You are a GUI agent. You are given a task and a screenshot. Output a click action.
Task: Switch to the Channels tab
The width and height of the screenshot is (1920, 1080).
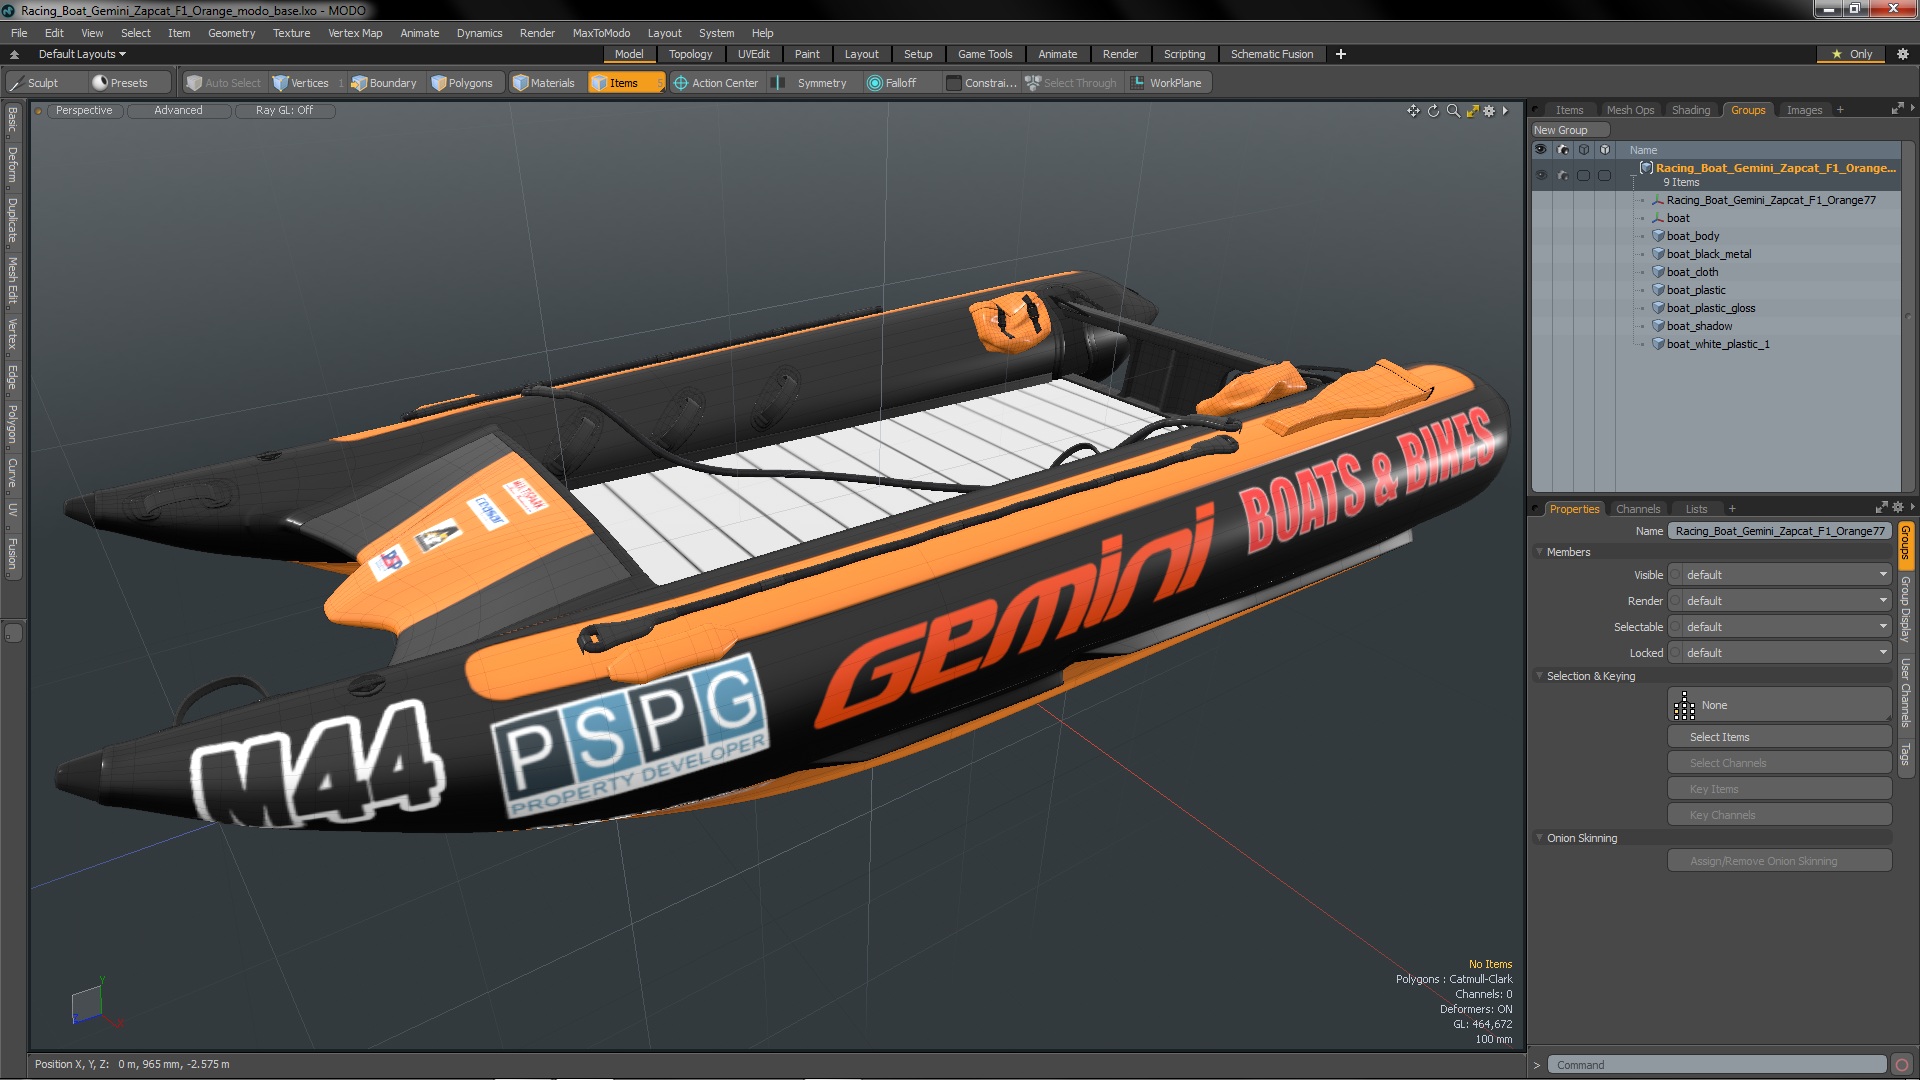click(x=1637, y=509)
